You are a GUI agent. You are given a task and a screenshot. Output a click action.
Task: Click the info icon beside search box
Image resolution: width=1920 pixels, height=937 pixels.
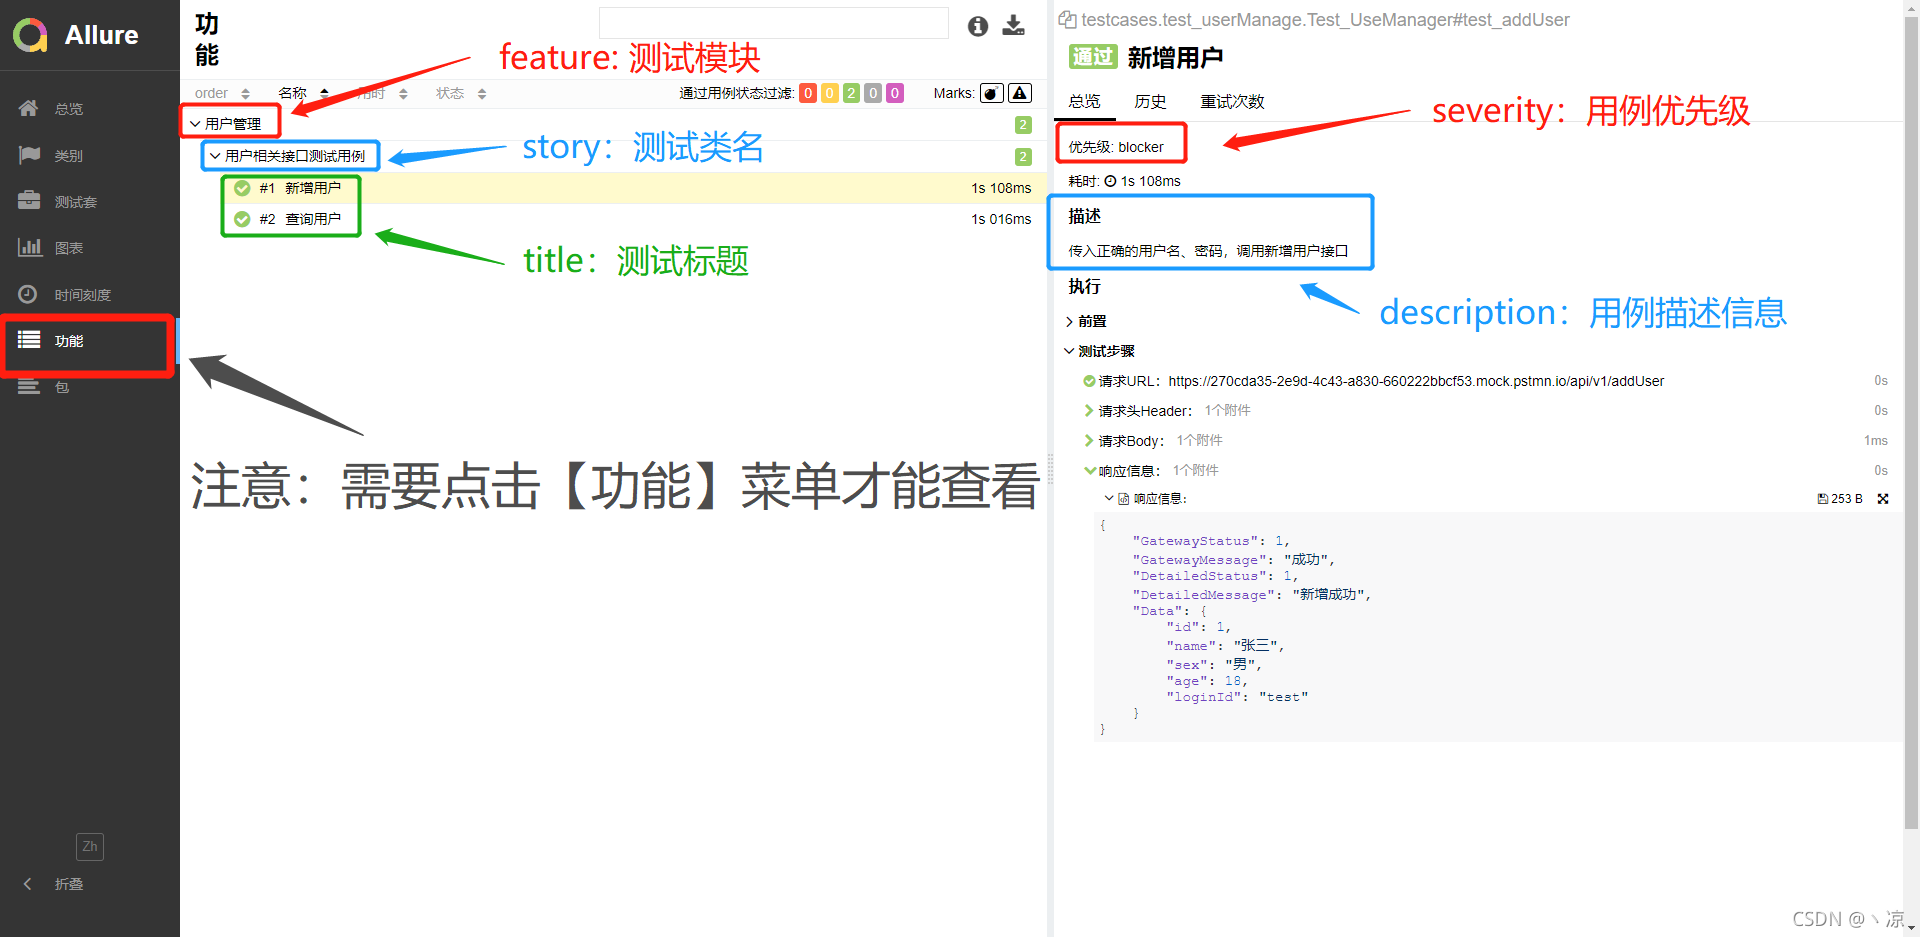point(978,26)
